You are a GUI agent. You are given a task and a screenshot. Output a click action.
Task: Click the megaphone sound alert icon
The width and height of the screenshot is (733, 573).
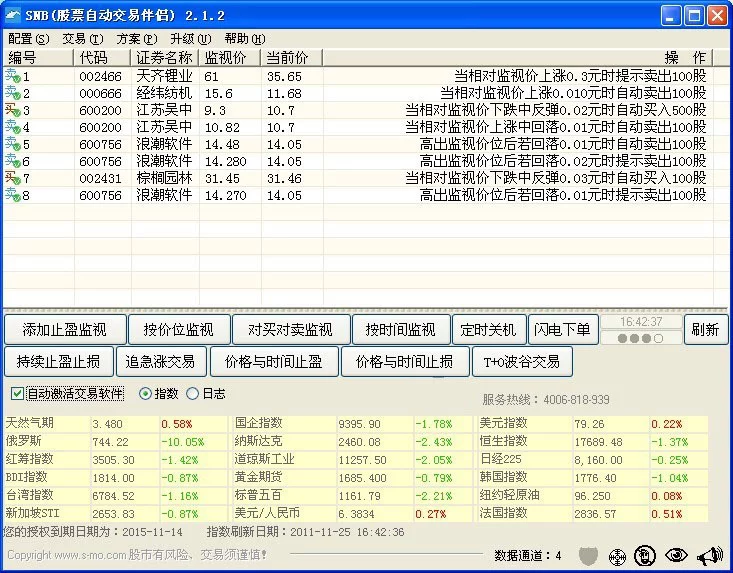coord(710,556)
